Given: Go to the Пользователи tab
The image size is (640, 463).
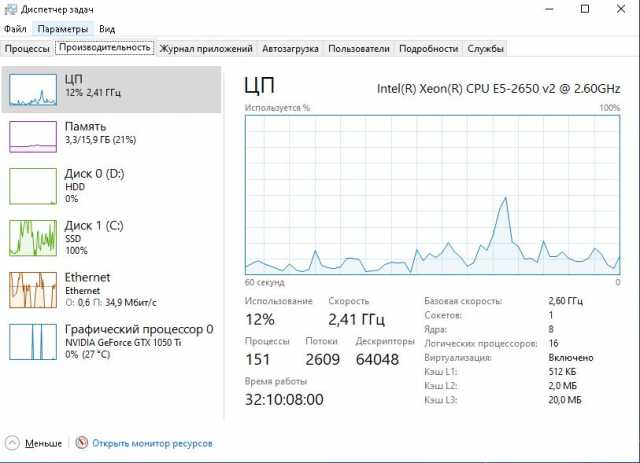Looking at the screenshot, I should [x=358, y=48].
